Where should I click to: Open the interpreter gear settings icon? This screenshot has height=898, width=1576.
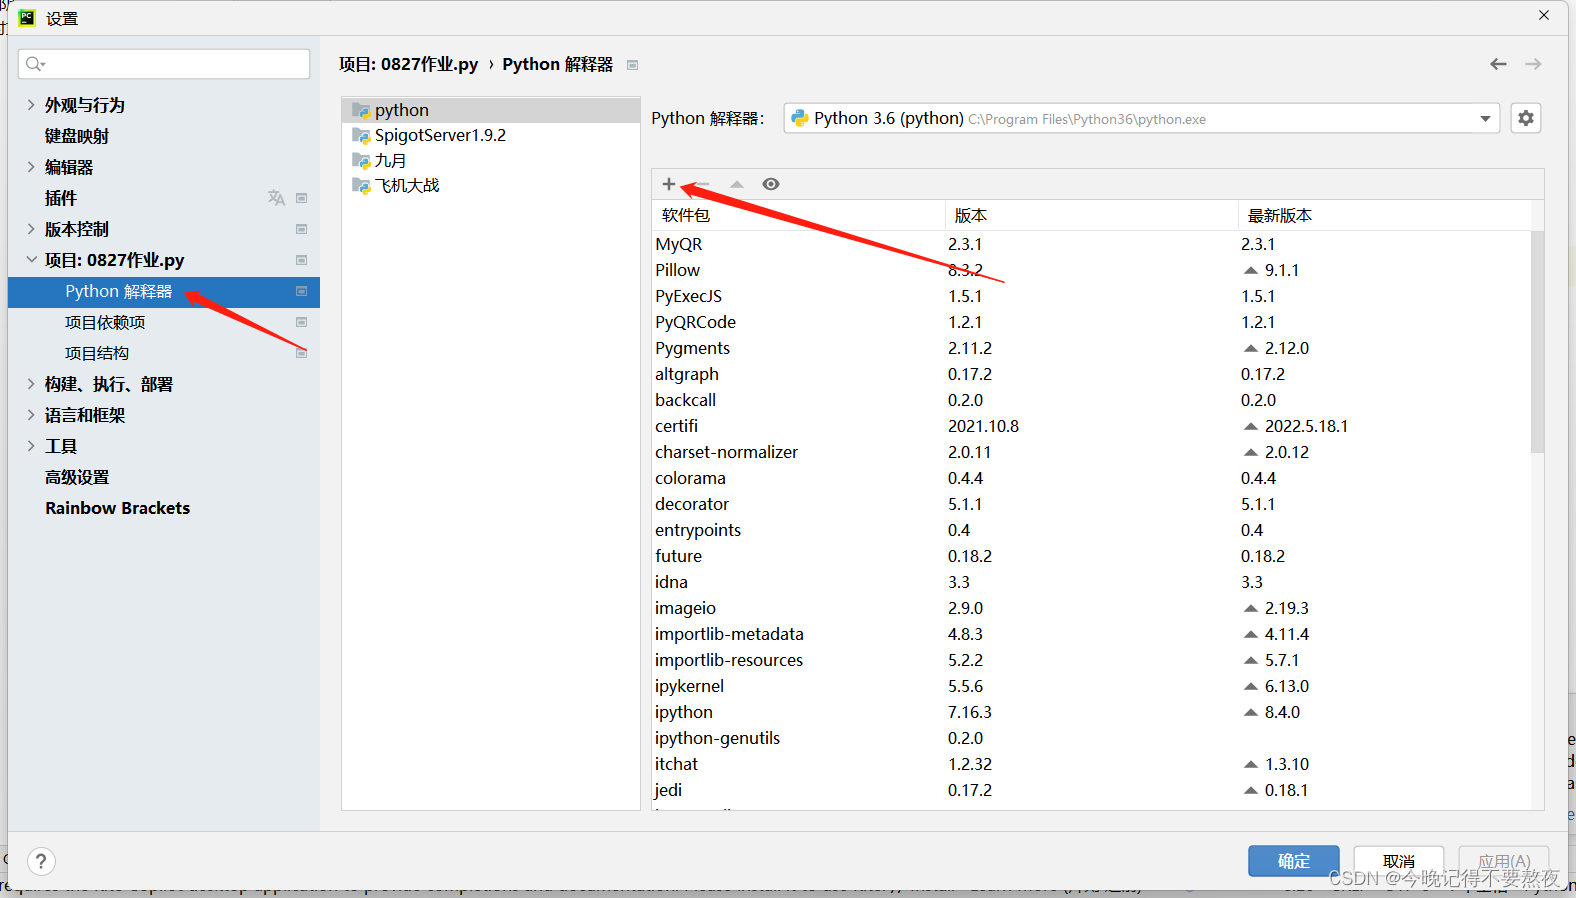tap(1526, 118)
